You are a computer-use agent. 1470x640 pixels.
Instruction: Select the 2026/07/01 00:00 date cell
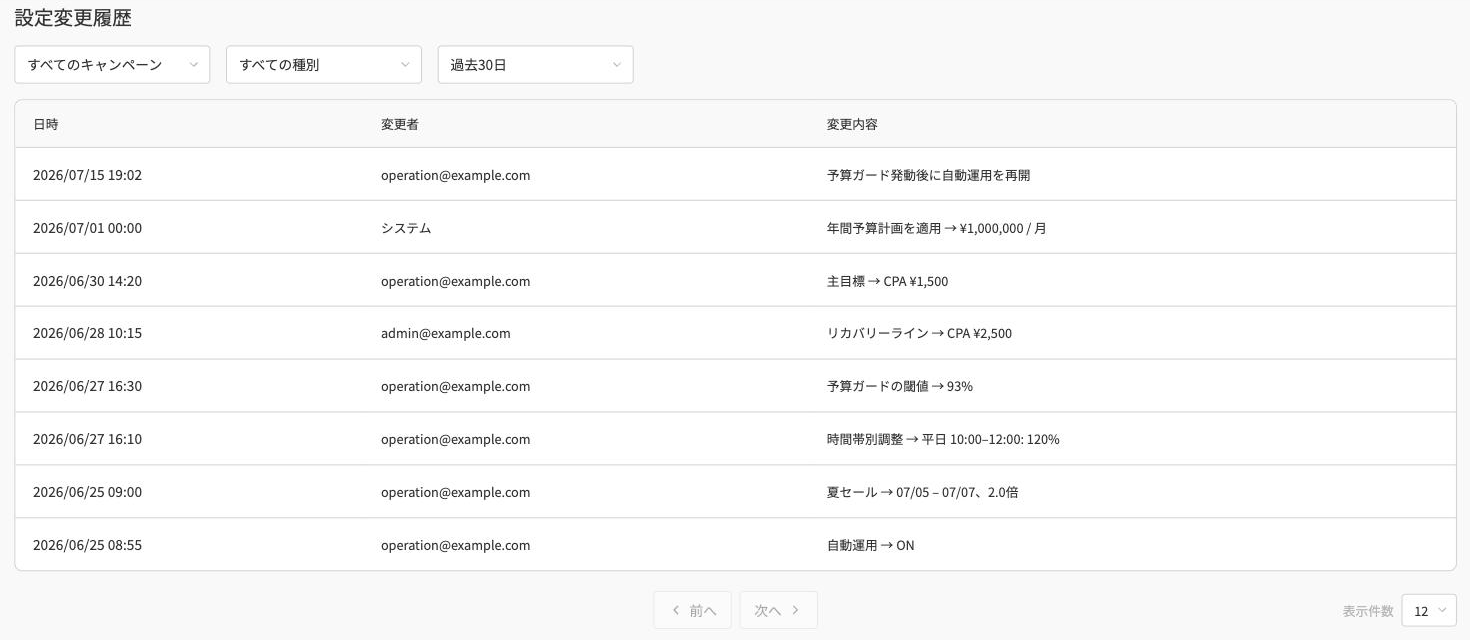click(88, 228)
